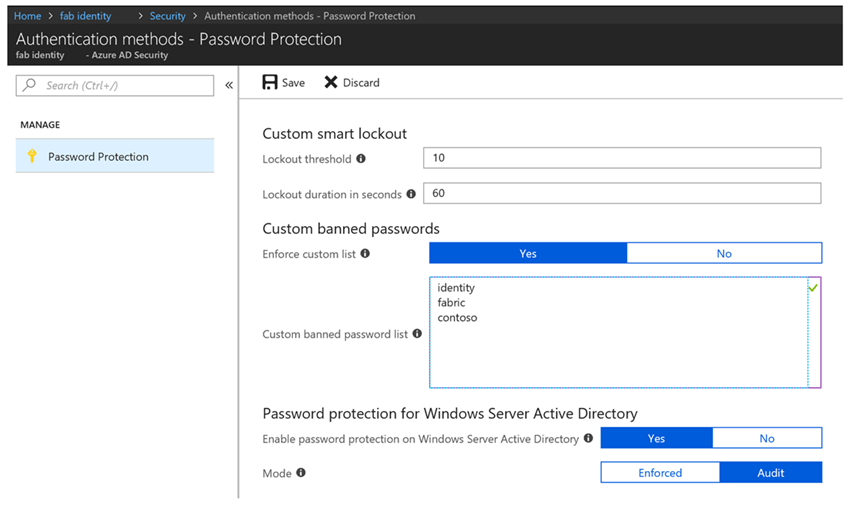
Task: Click the Discard X icon
Action: (x=331, y=83)
